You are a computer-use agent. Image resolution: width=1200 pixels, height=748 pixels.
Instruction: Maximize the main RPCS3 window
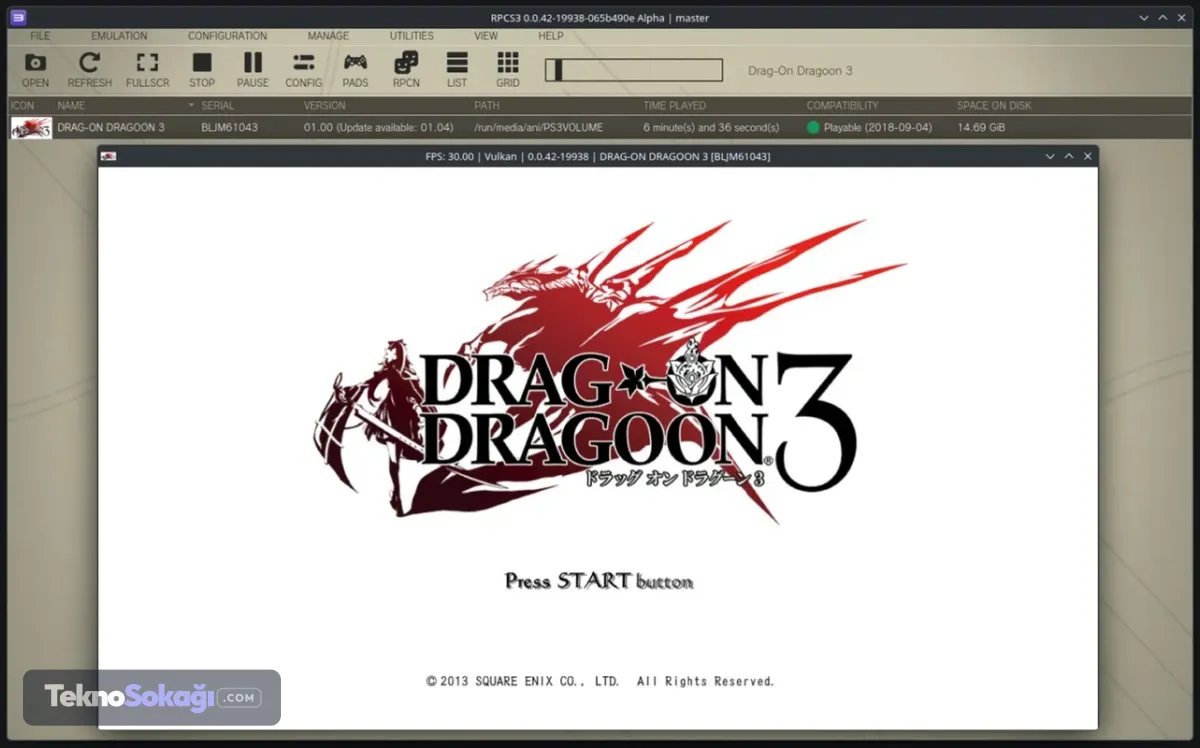point(1163,17)
